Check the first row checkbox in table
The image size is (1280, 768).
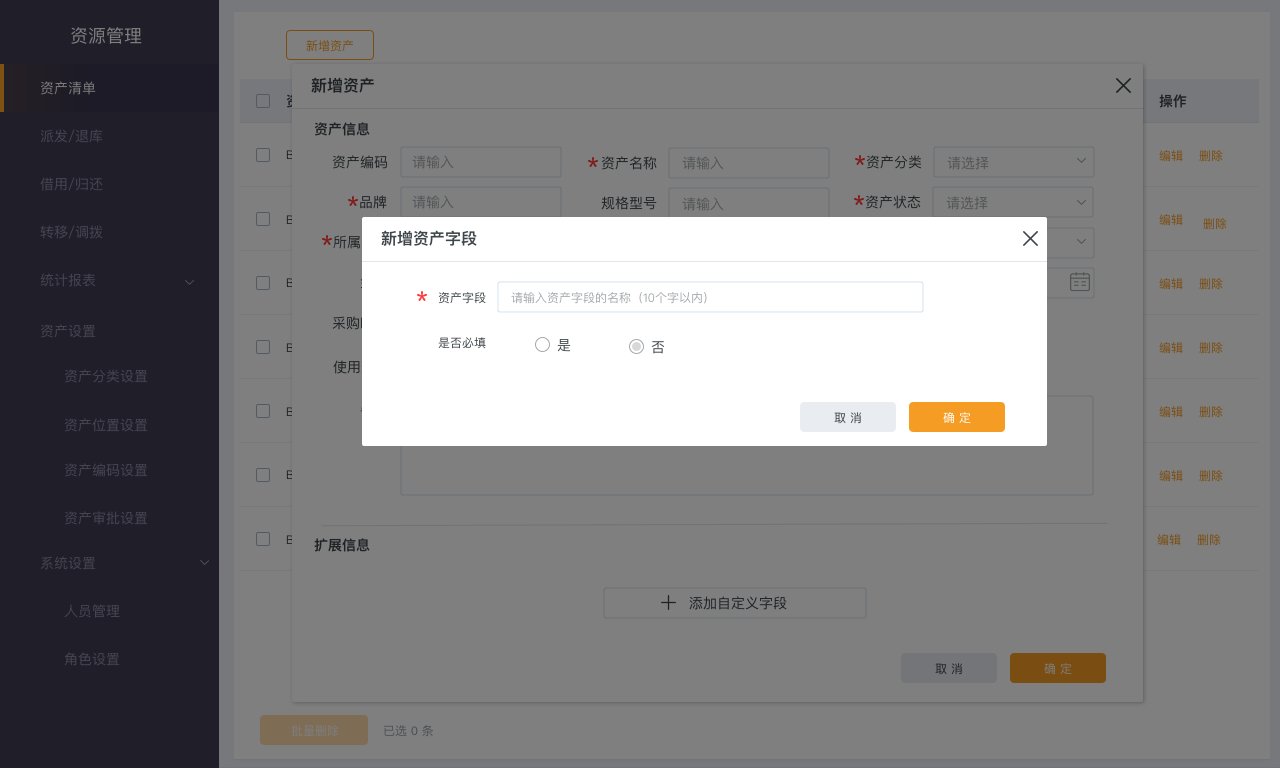[x=263, y=155]
